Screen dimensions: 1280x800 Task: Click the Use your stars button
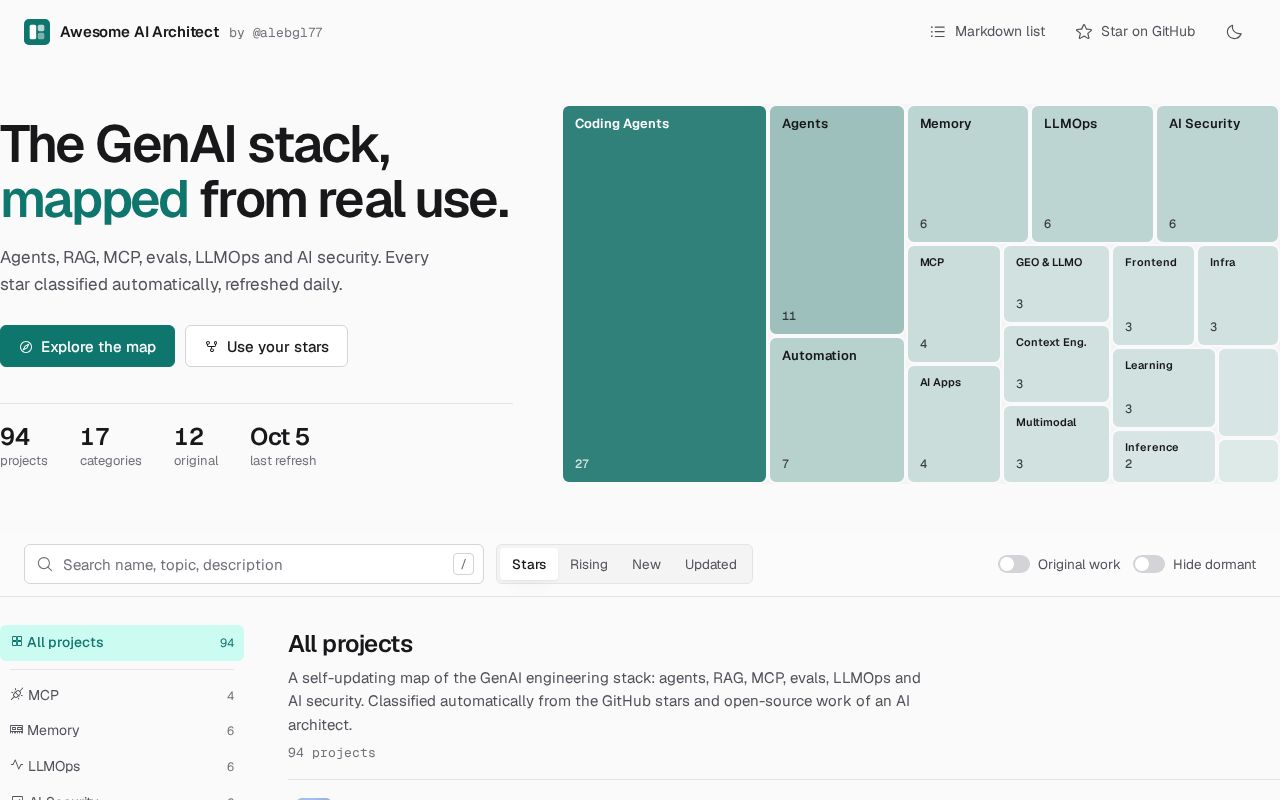pyautogui.click(x=266, y=346)
